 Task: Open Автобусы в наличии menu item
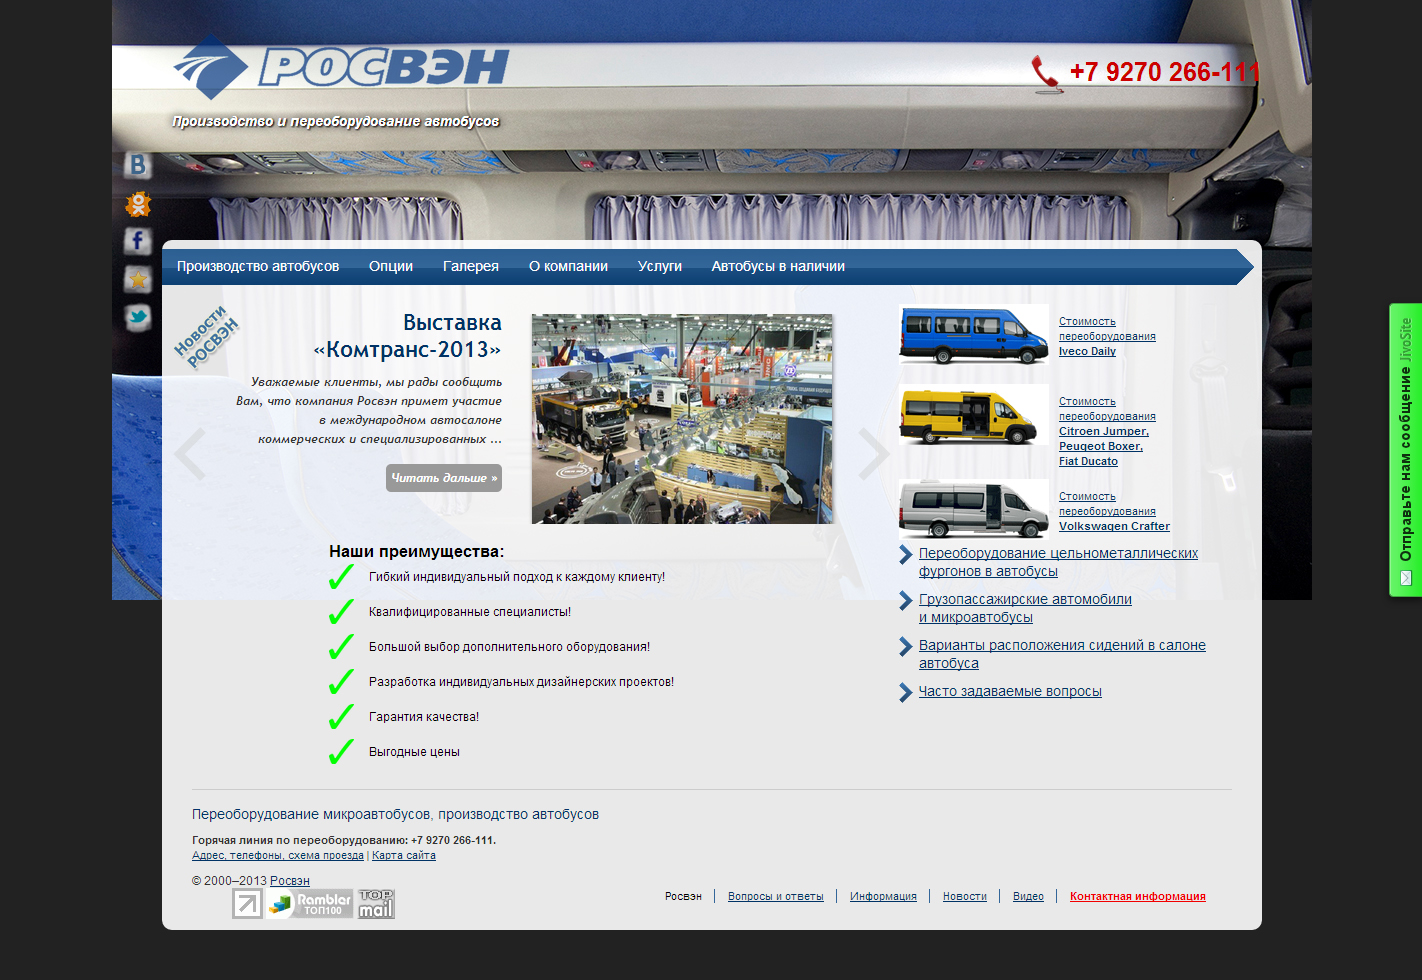pyautogui.click(x=778, y=266)
